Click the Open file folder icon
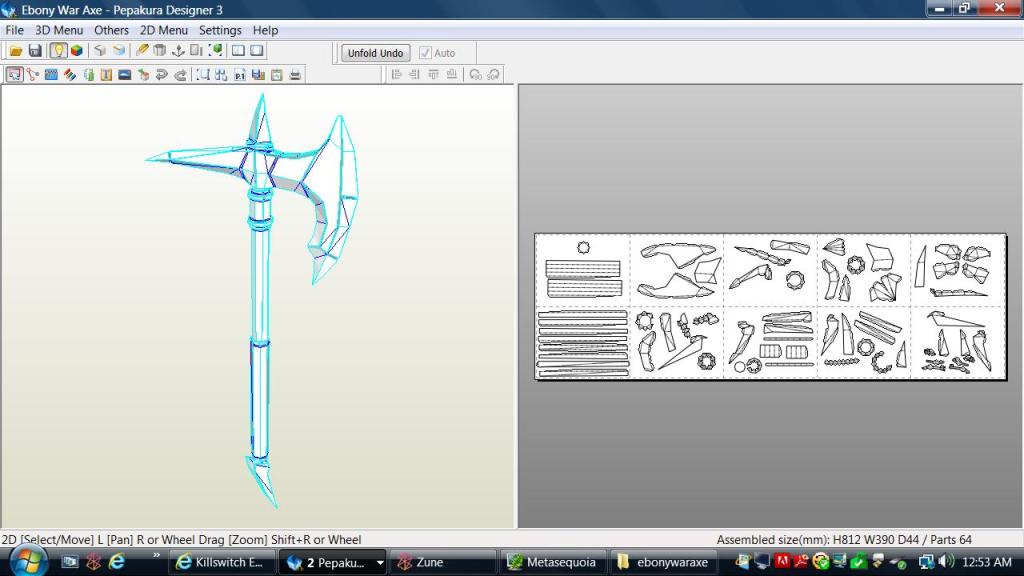This screenshot has width=1024, height=576. [x=16, y=51]
